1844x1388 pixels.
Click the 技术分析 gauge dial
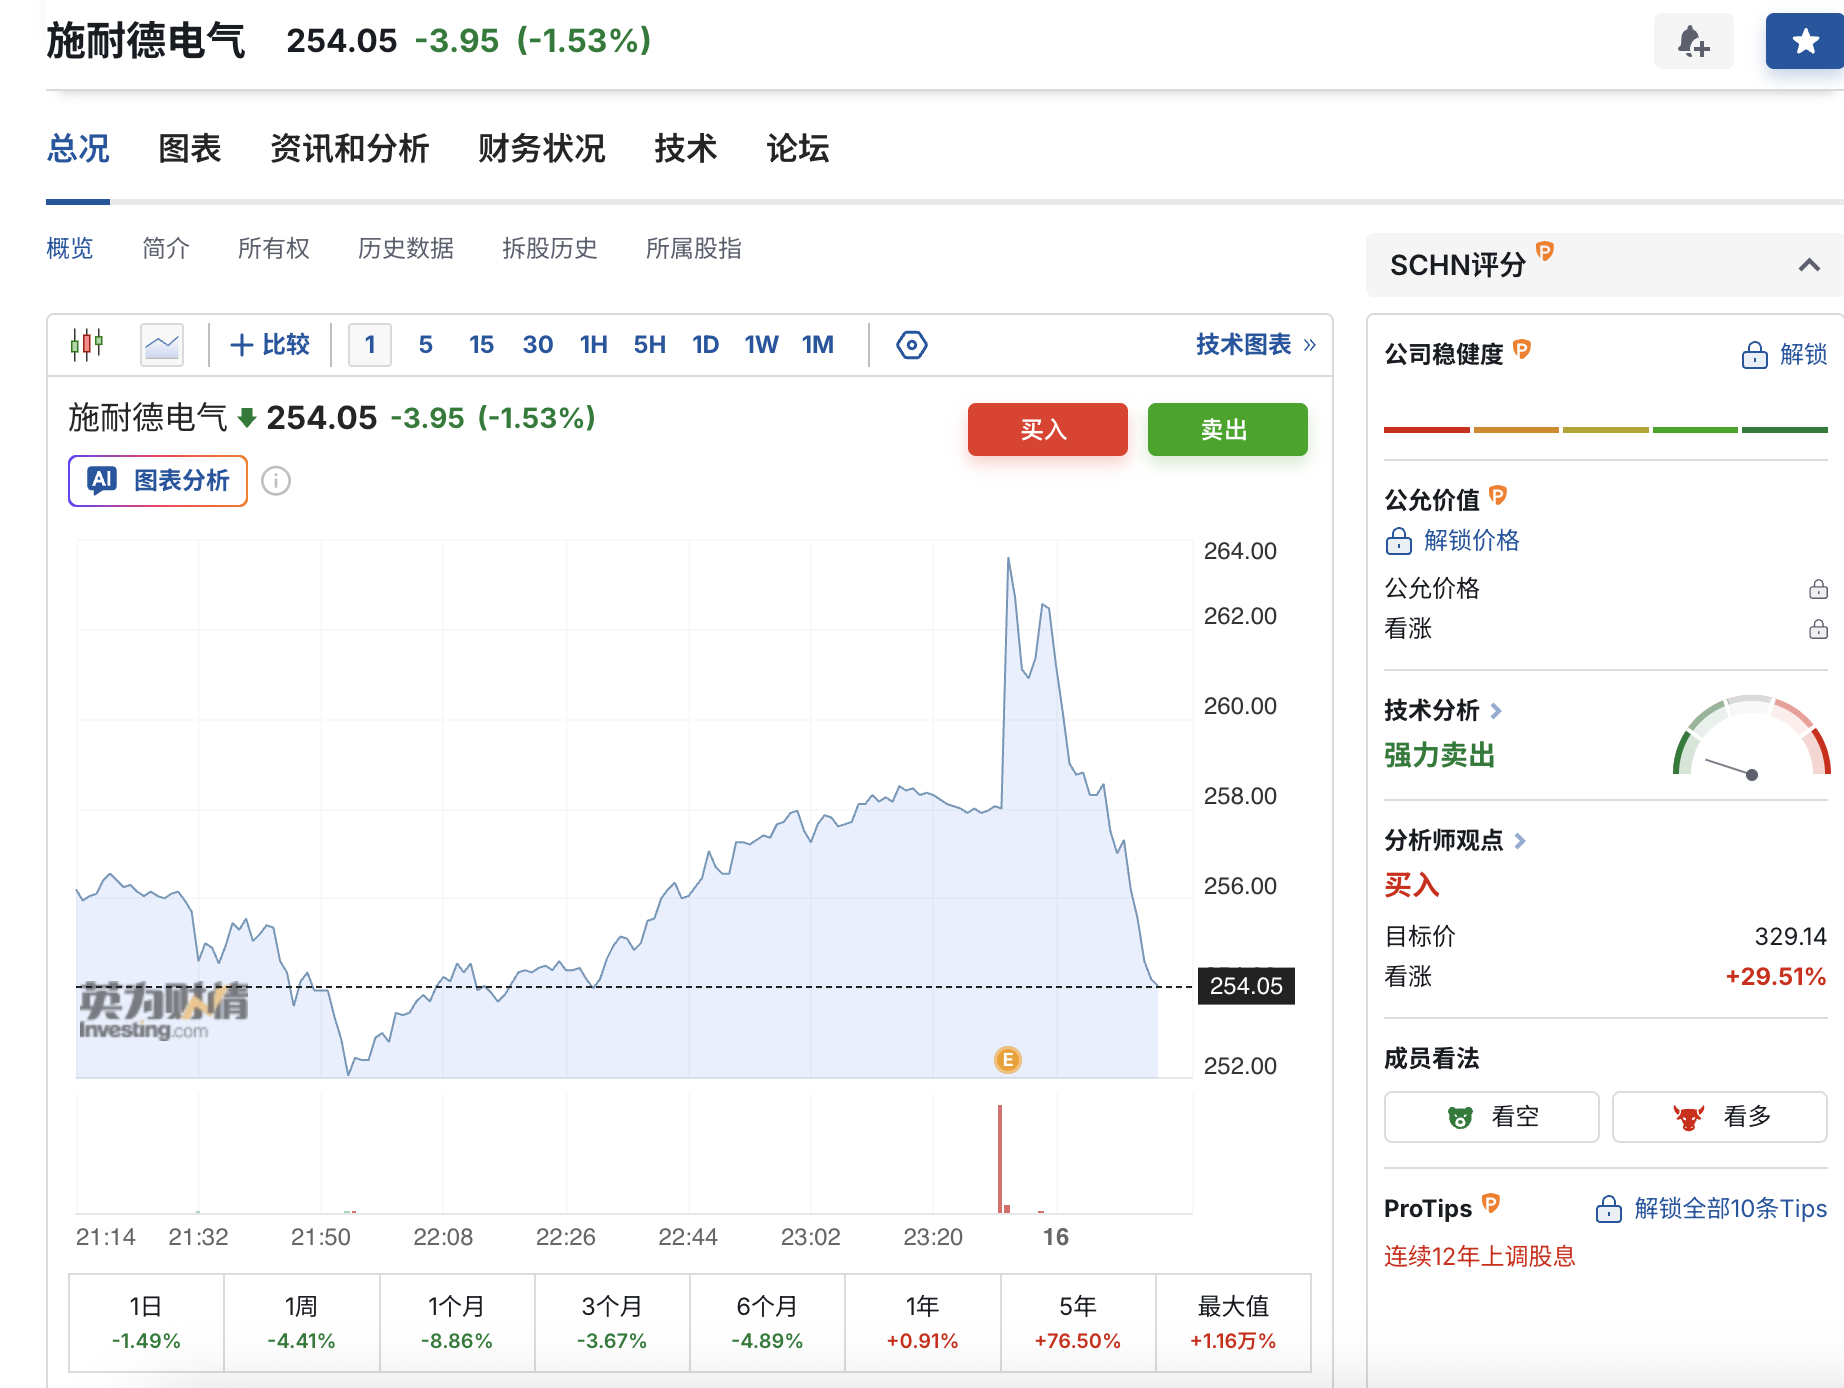1752,736
